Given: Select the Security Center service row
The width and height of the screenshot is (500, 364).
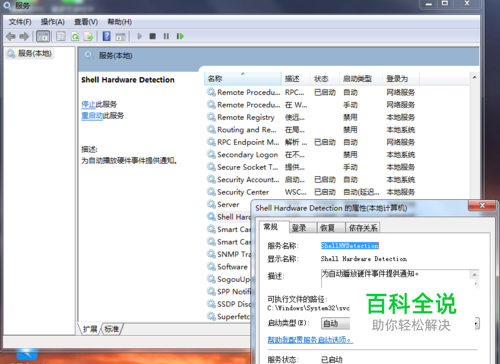Looking at the screenshot, I should (x=311, y=192).
